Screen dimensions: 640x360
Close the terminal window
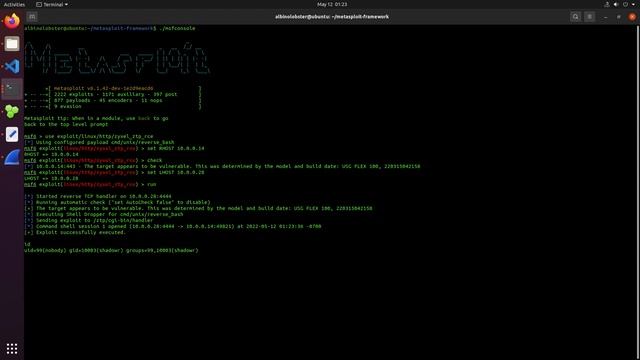pyautogui.click(x=632, y=17)
